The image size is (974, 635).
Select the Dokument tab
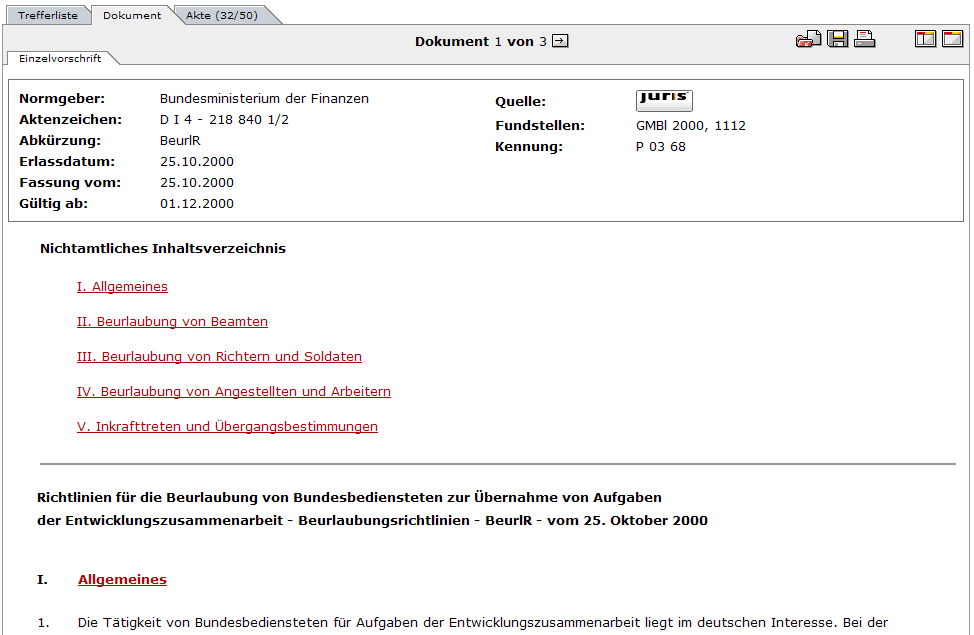pos(132,15)
